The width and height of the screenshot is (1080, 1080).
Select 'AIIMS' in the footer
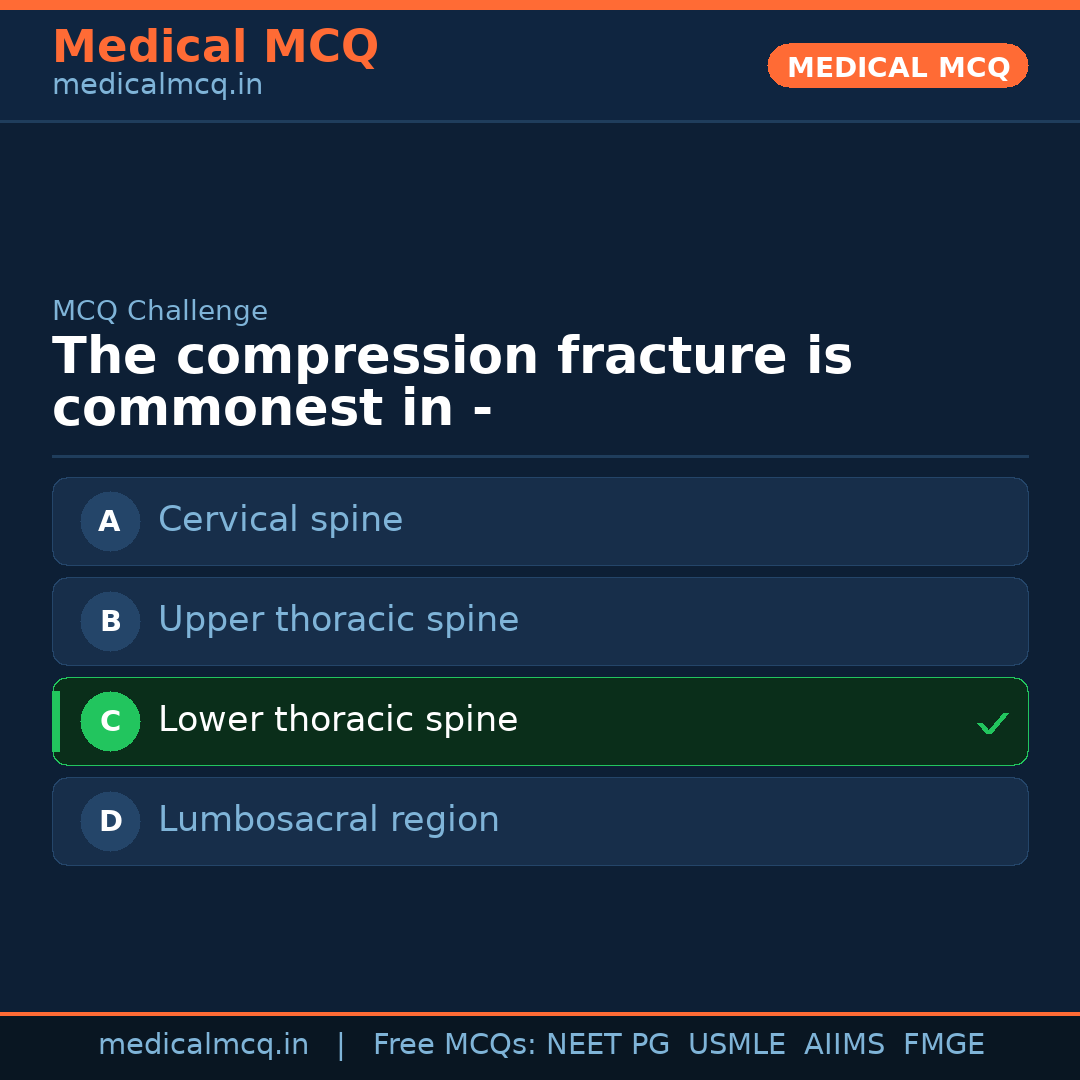(x=844, y=1045)
